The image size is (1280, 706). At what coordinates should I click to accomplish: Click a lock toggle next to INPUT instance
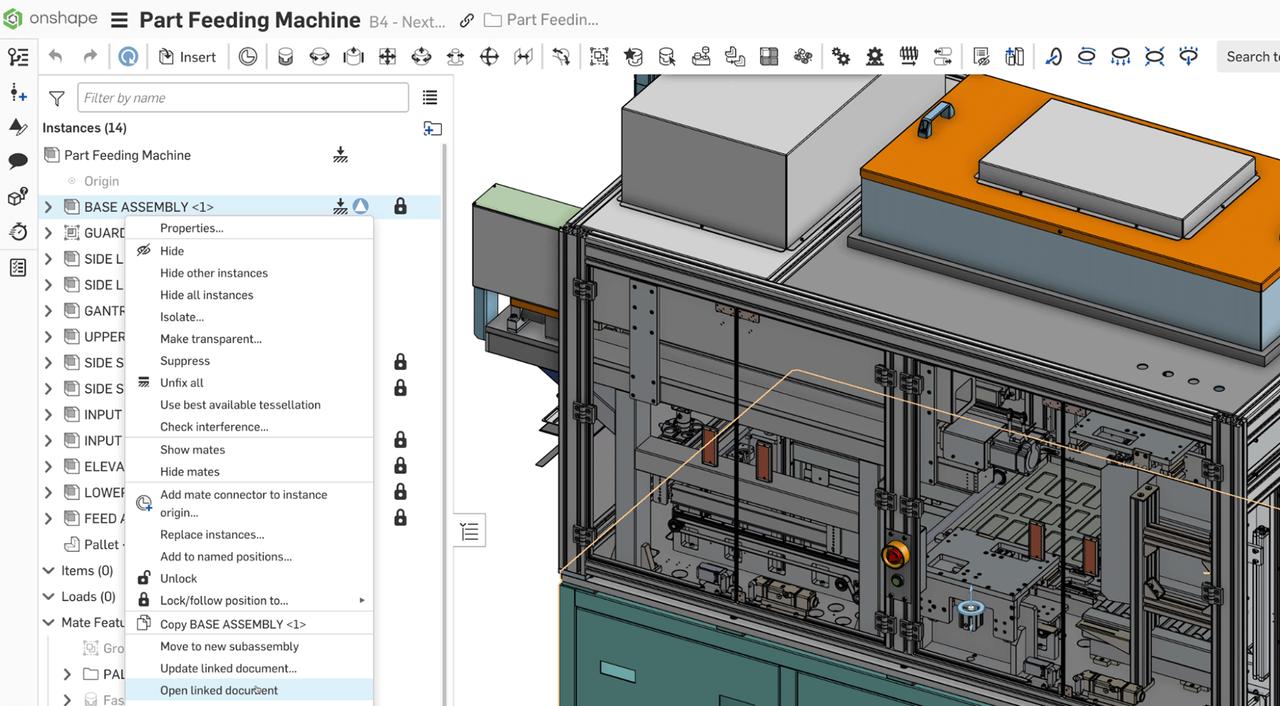coord(400,439)
